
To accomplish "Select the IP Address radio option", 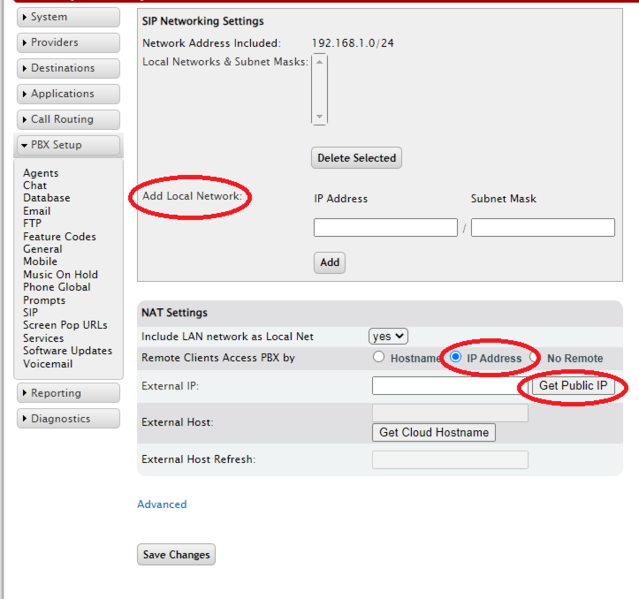I will point(456,357).
